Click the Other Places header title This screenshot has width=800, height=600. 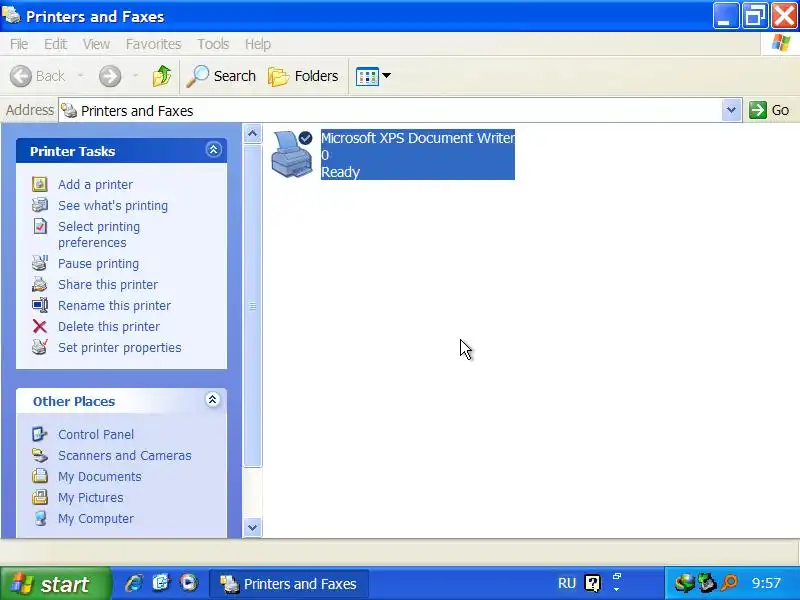tap(74, 401)
